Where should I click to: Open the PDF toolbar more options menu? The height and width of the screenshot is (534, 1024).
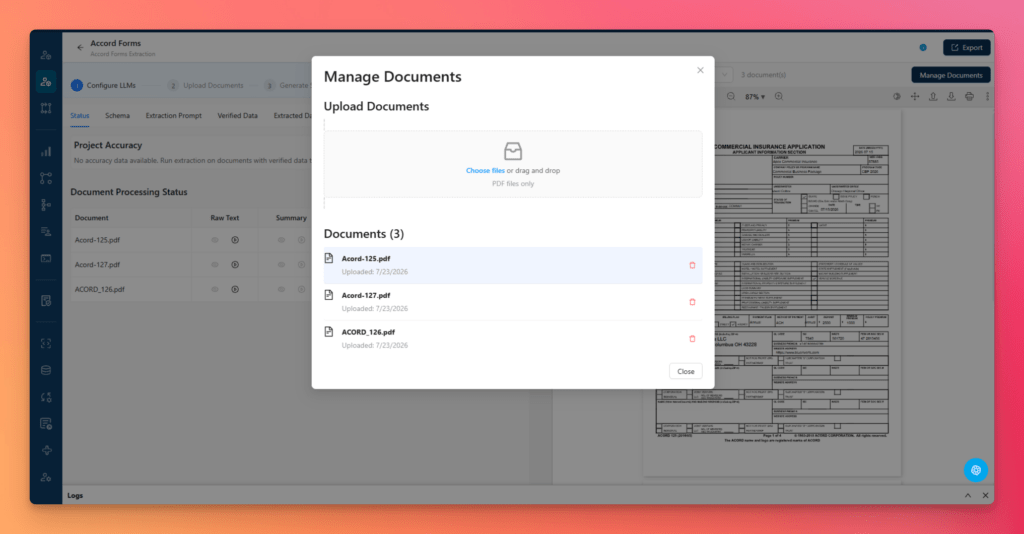[x=987, y=97]
